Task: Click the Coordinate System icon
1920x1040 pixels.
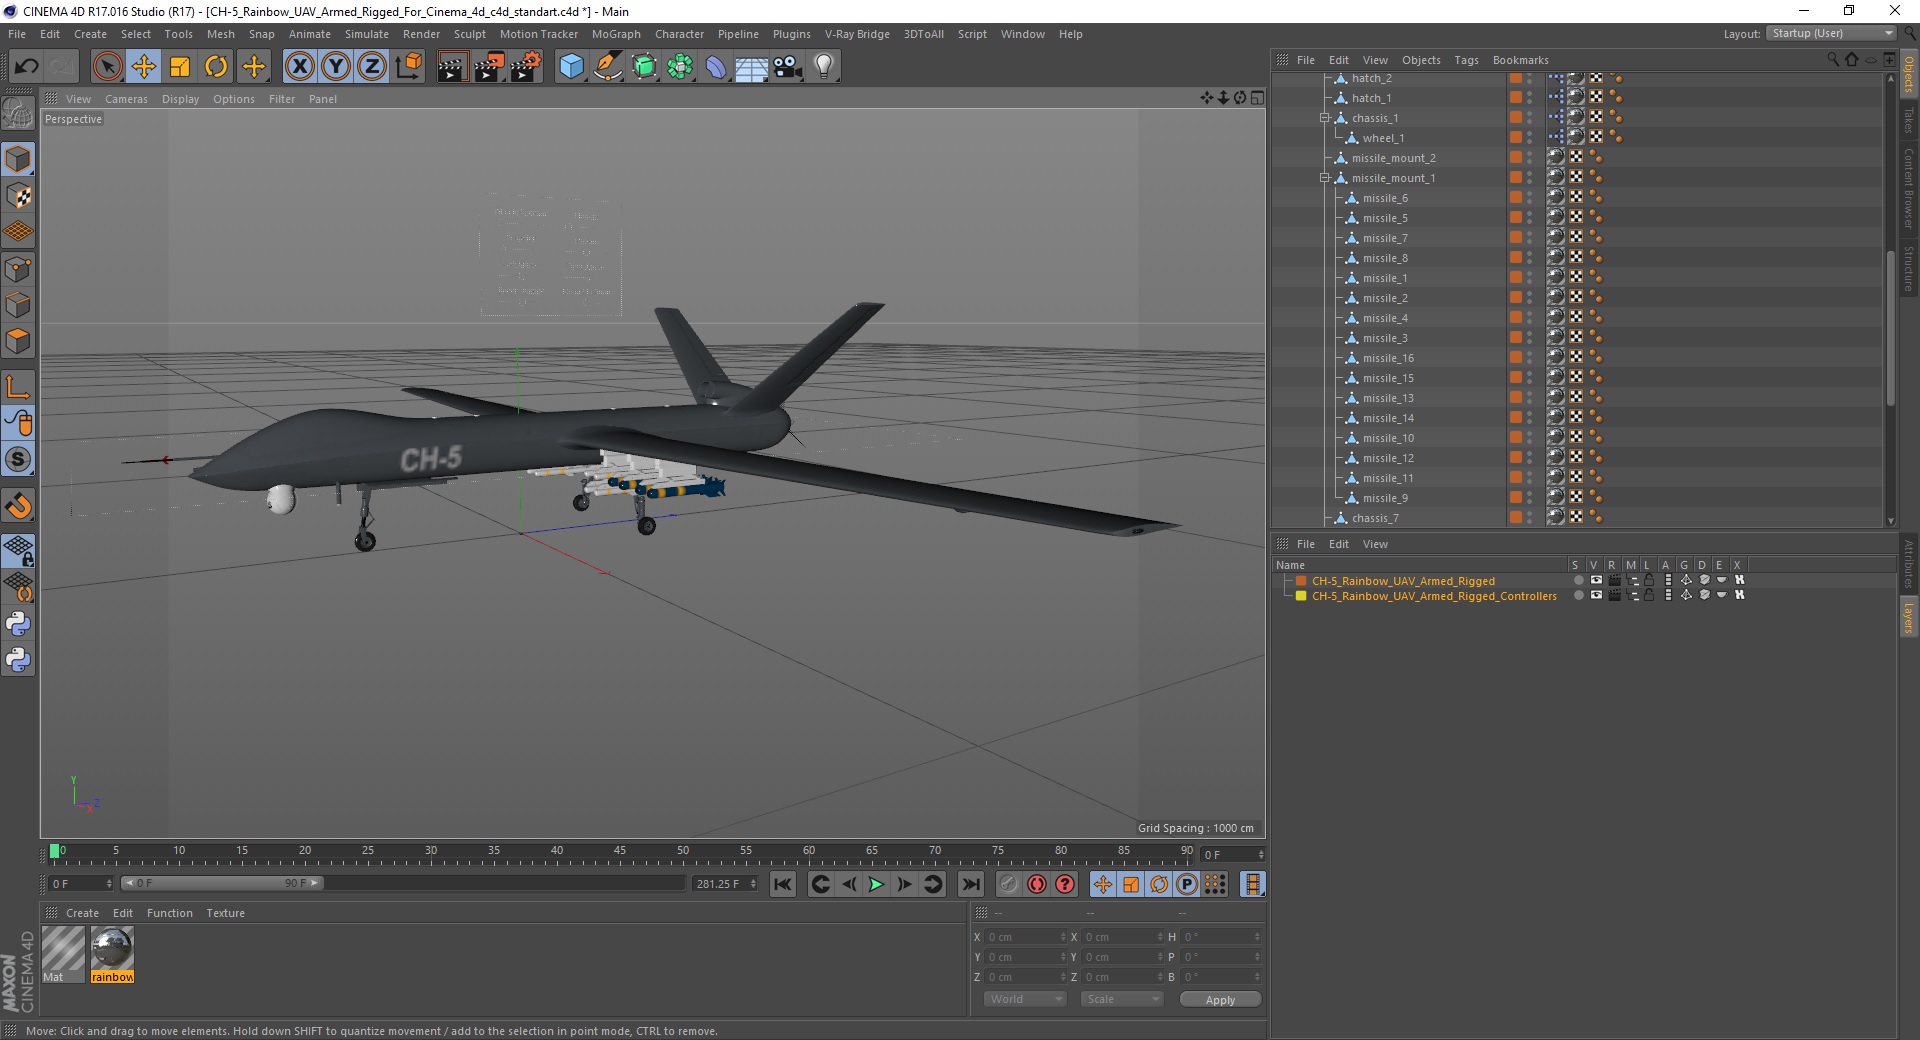Action: coord(408,67)
